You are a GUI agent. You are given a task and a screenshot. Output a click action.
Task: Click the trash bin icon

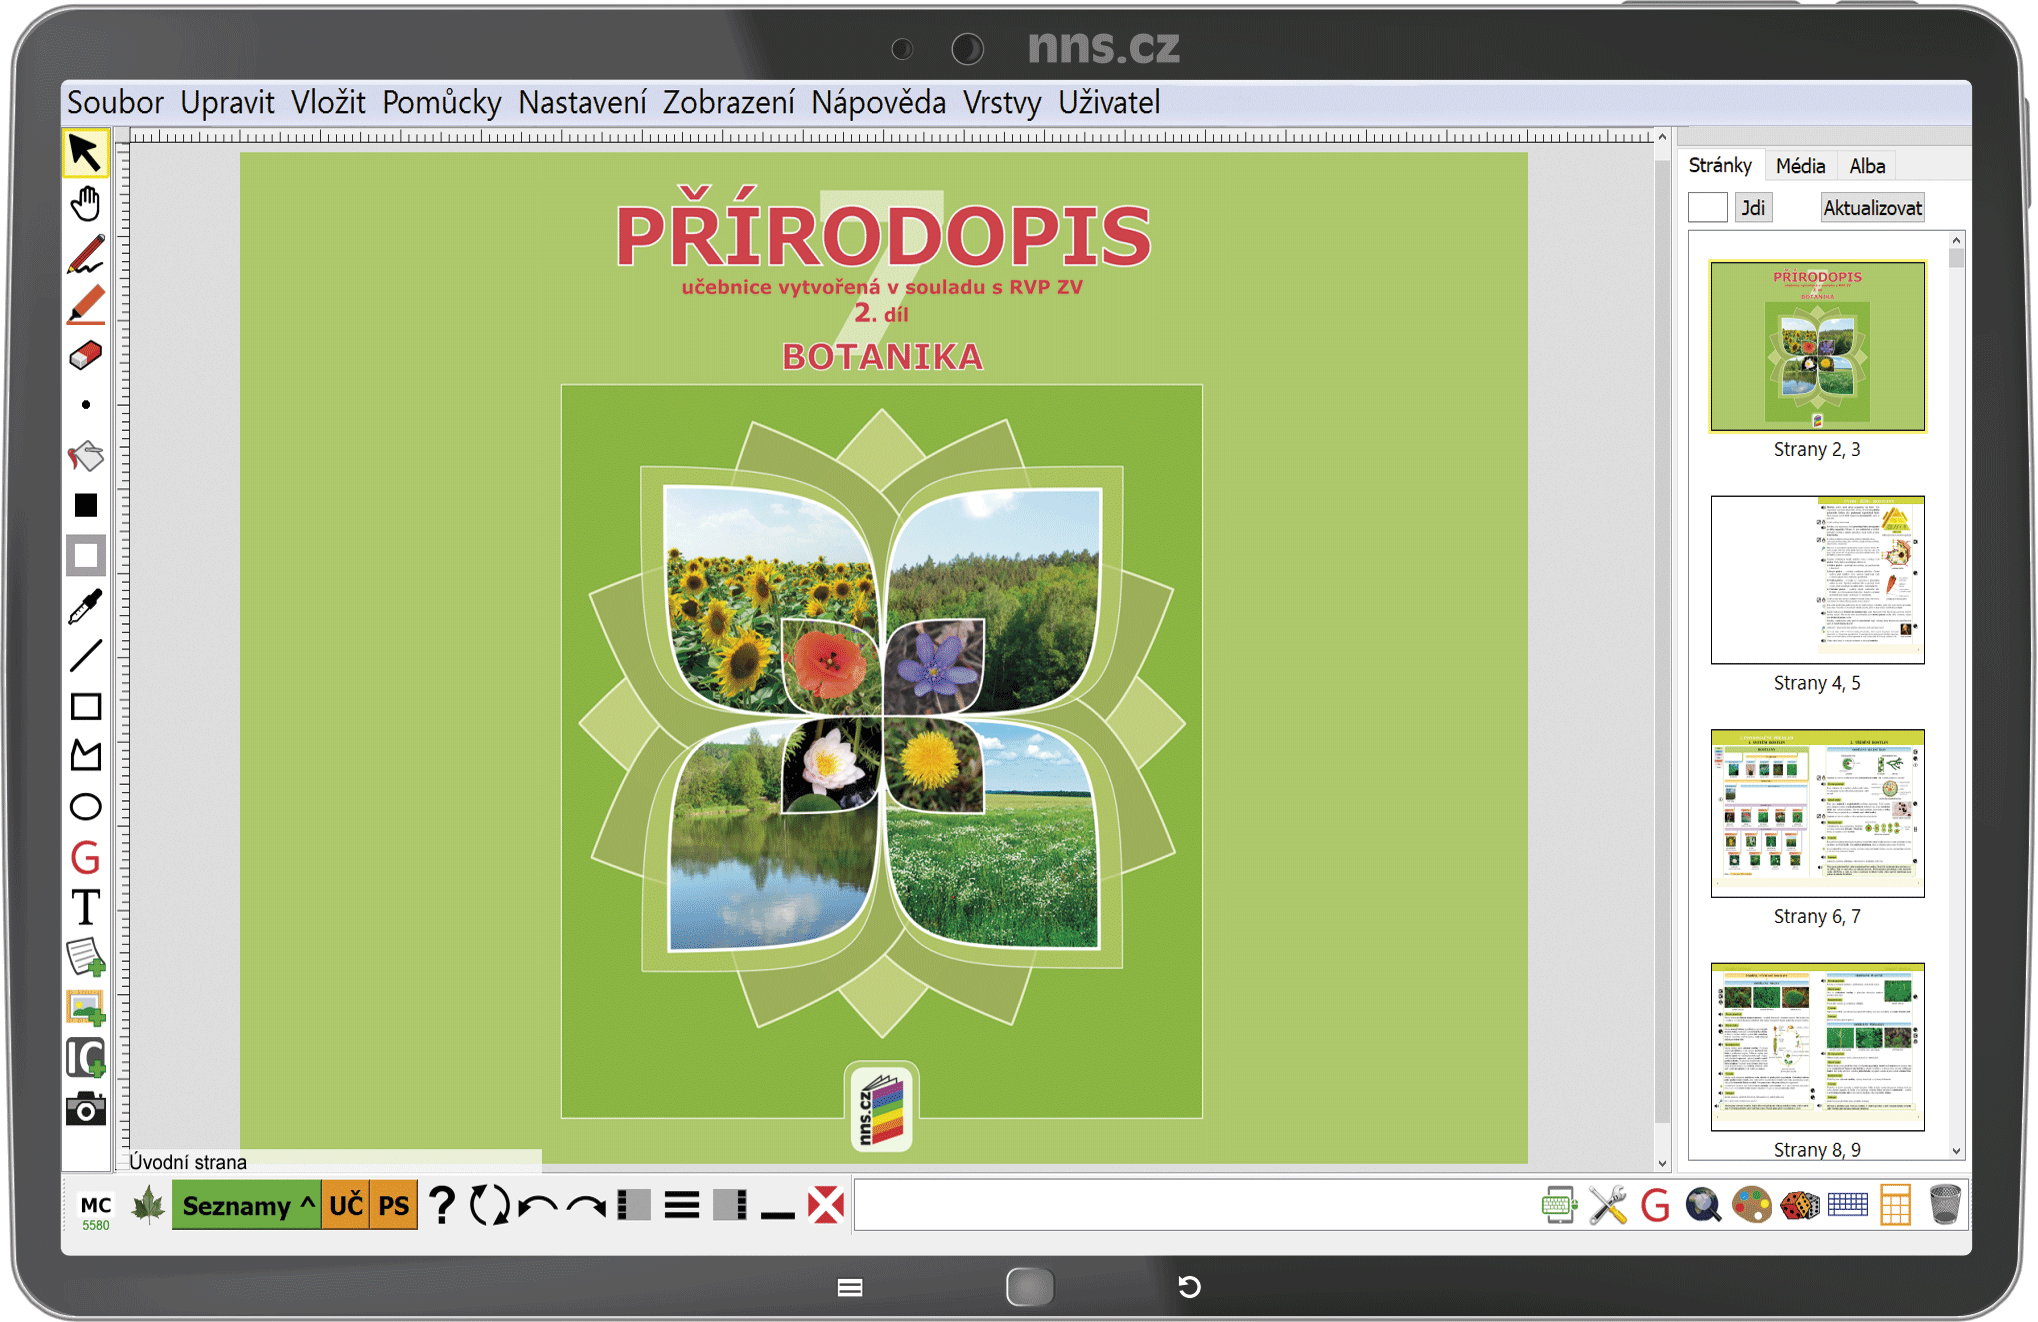pyautogui.click(x=1944, y=1205)
